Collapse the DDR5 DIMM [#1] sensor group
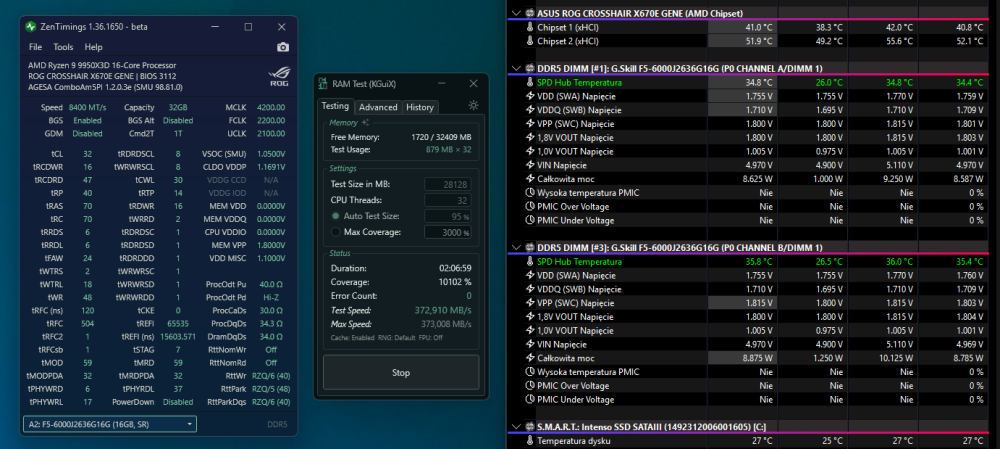The height and width of the screenshot is (449, 1000). 516,68
